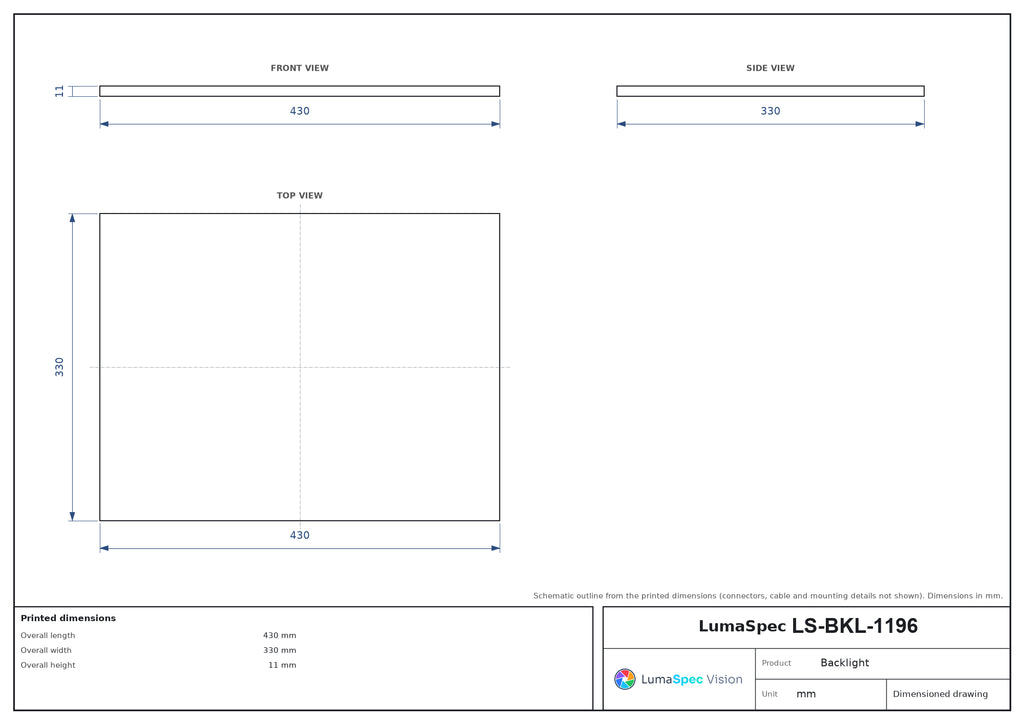The width and height of the screenshot is (1024, 724).
Task: Select the 11 height dimension in front view
Action: point(59,91)
